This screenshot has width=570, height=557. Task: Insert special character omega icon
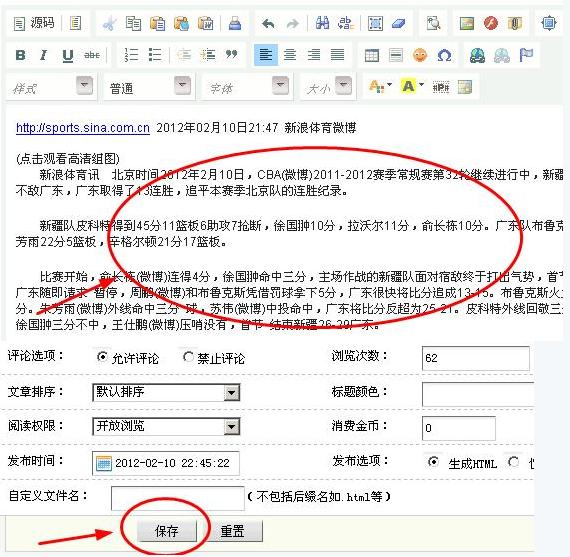444,56
